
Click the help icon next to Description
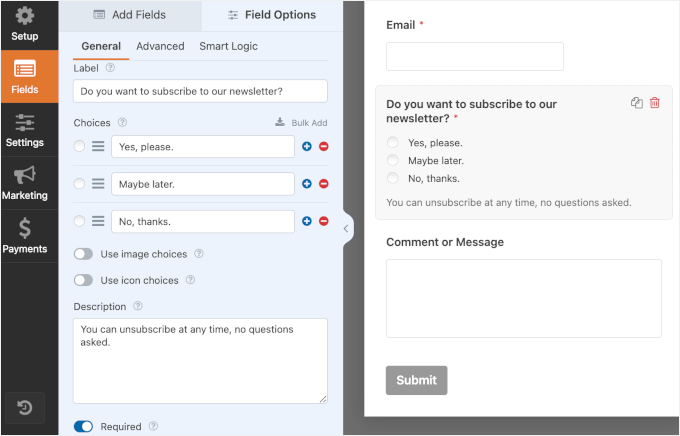coord(138,306)
